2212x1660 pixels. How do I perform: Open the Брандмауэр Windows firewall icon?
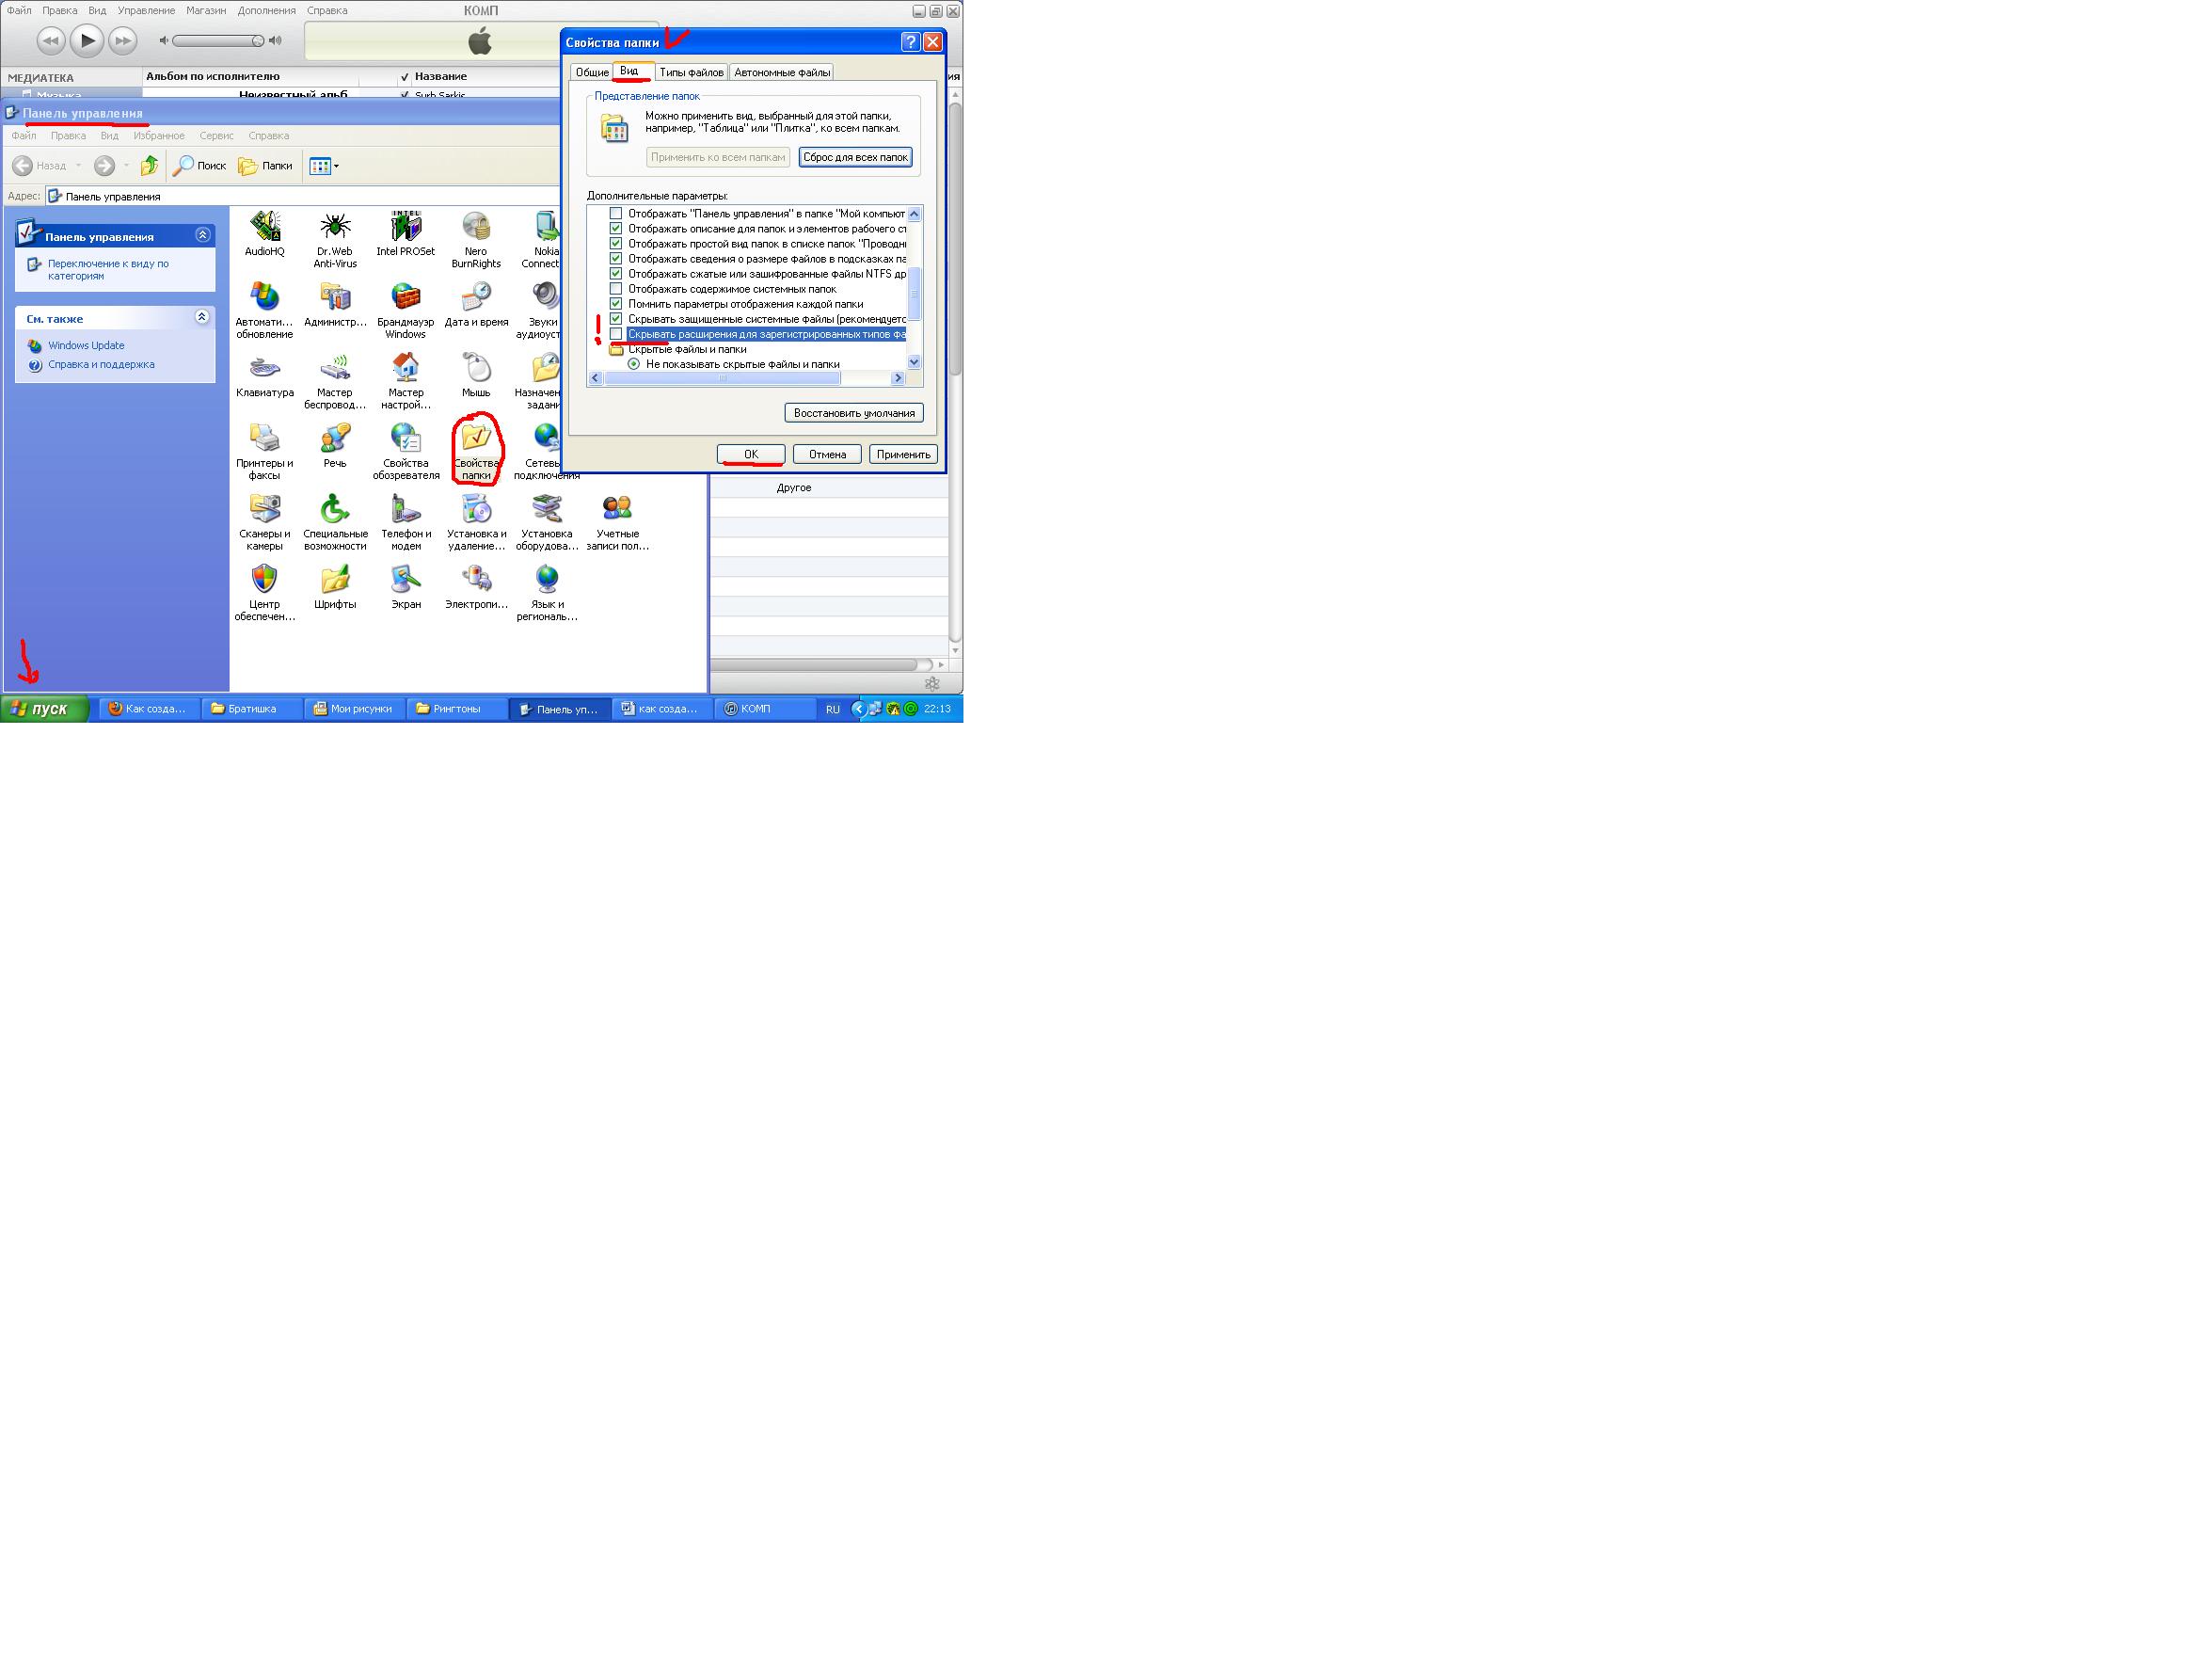(405, 298)
